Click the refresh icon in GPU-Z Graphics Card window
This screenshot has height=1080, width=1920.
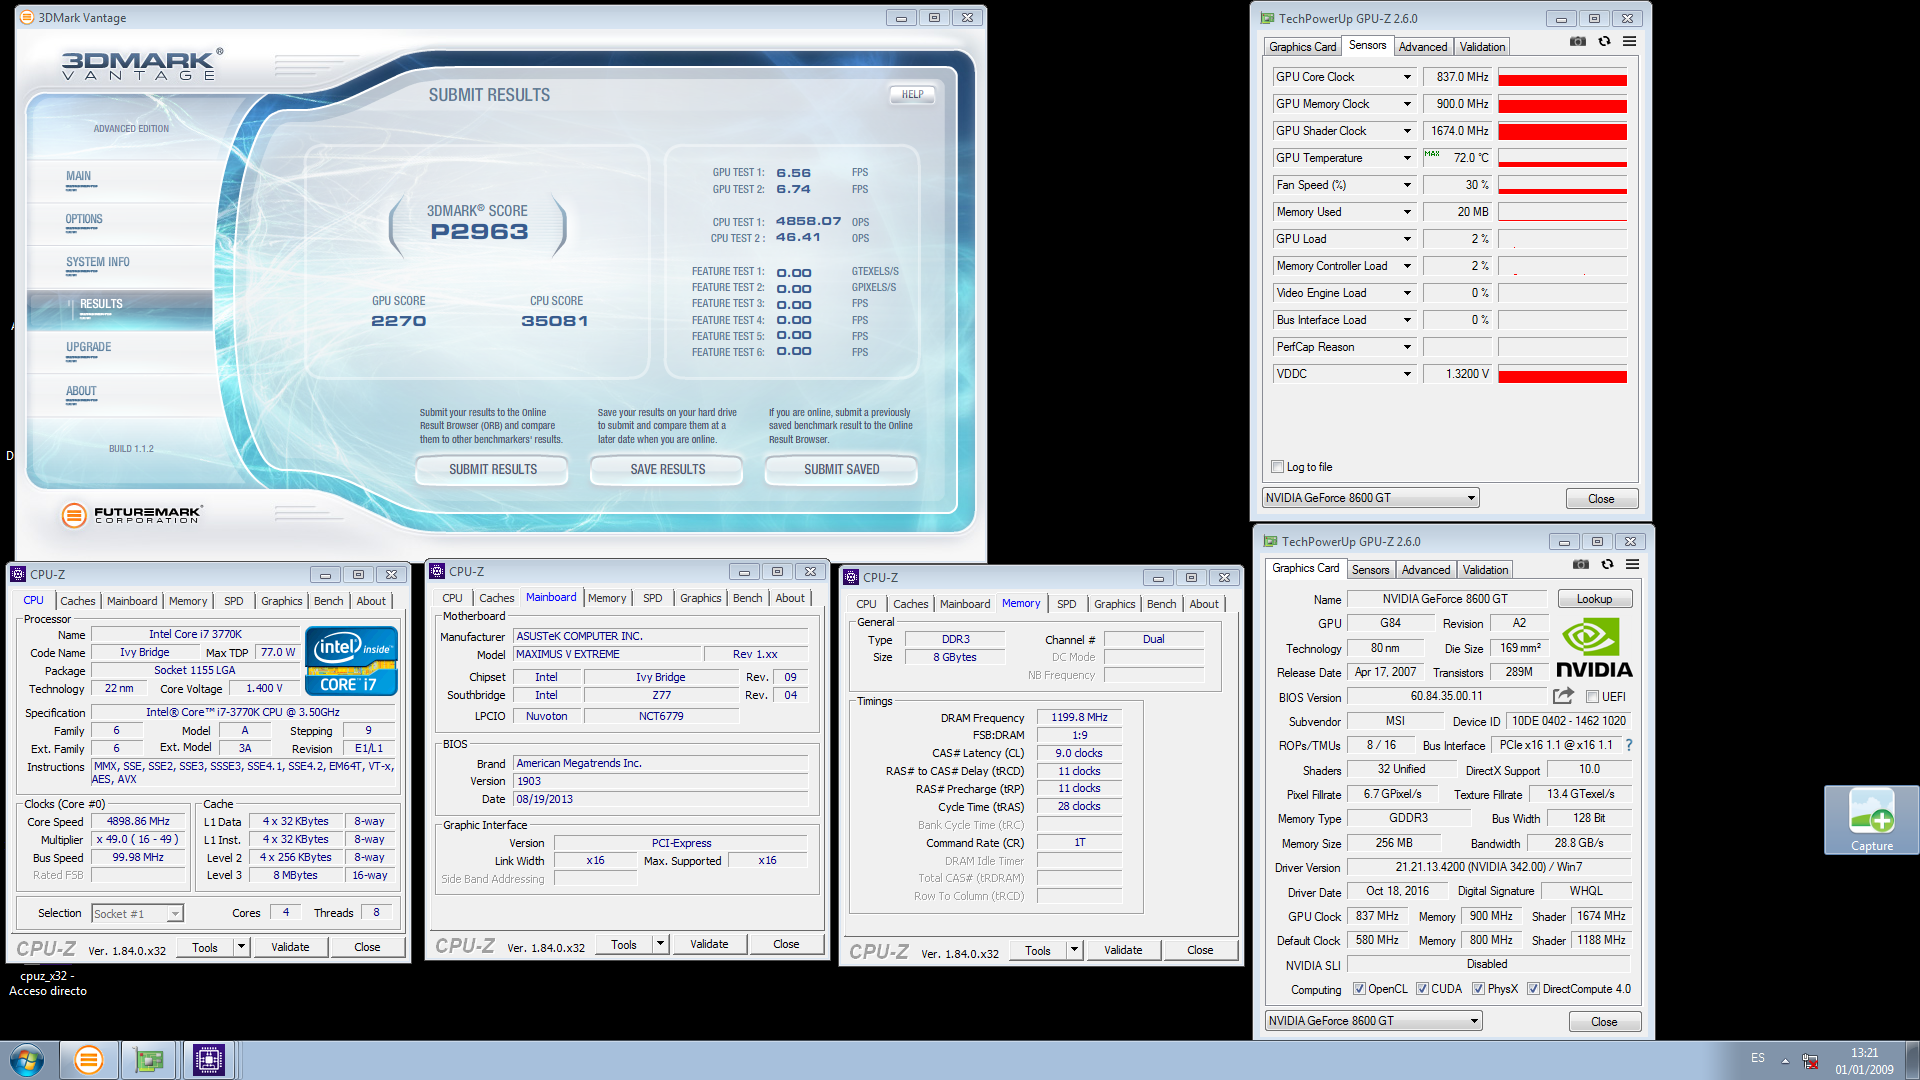pos(1607,565)
